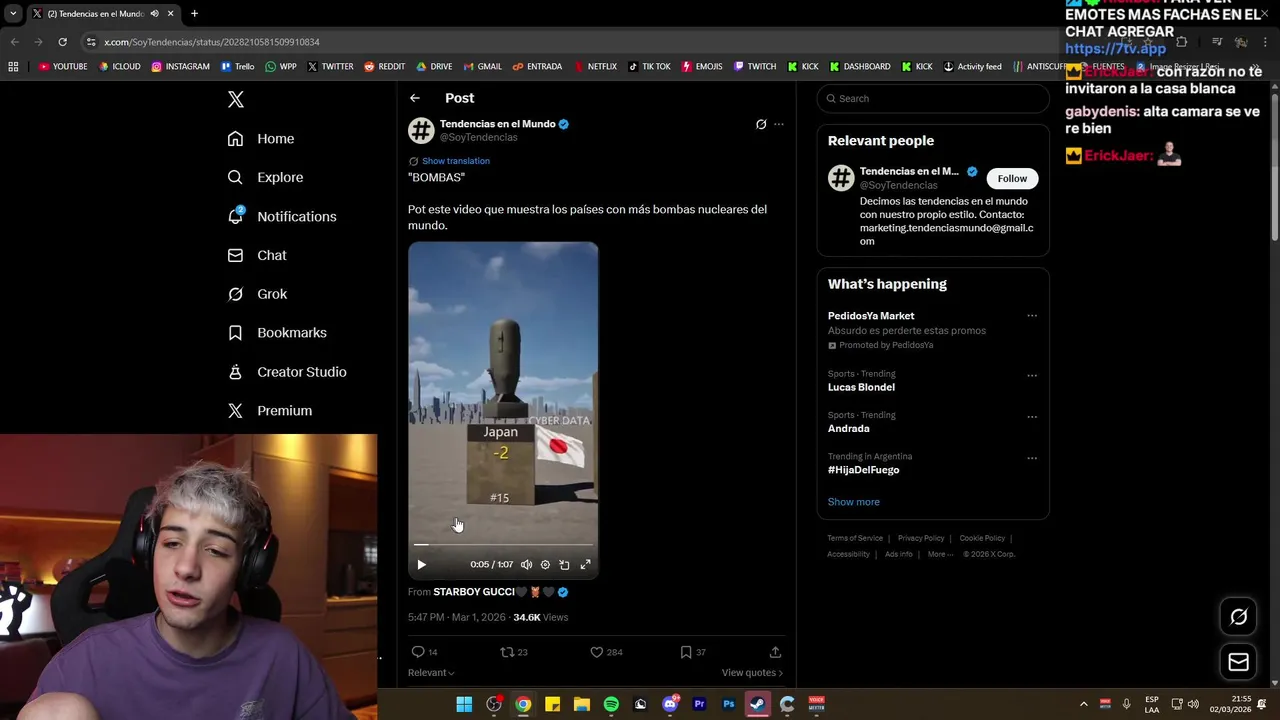Show translation of the post
1280x720 pixels.
[x=455, y=161]
